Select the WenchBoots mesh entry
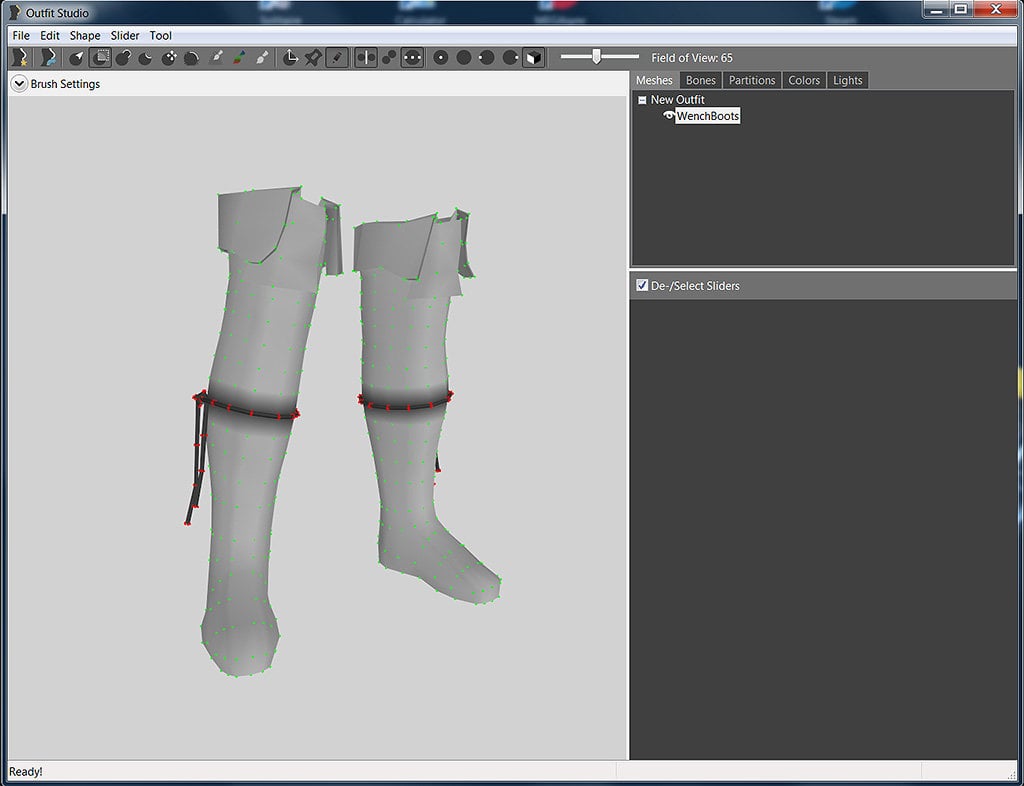Viewport: 1024px width, 786px height. (707, 116)
